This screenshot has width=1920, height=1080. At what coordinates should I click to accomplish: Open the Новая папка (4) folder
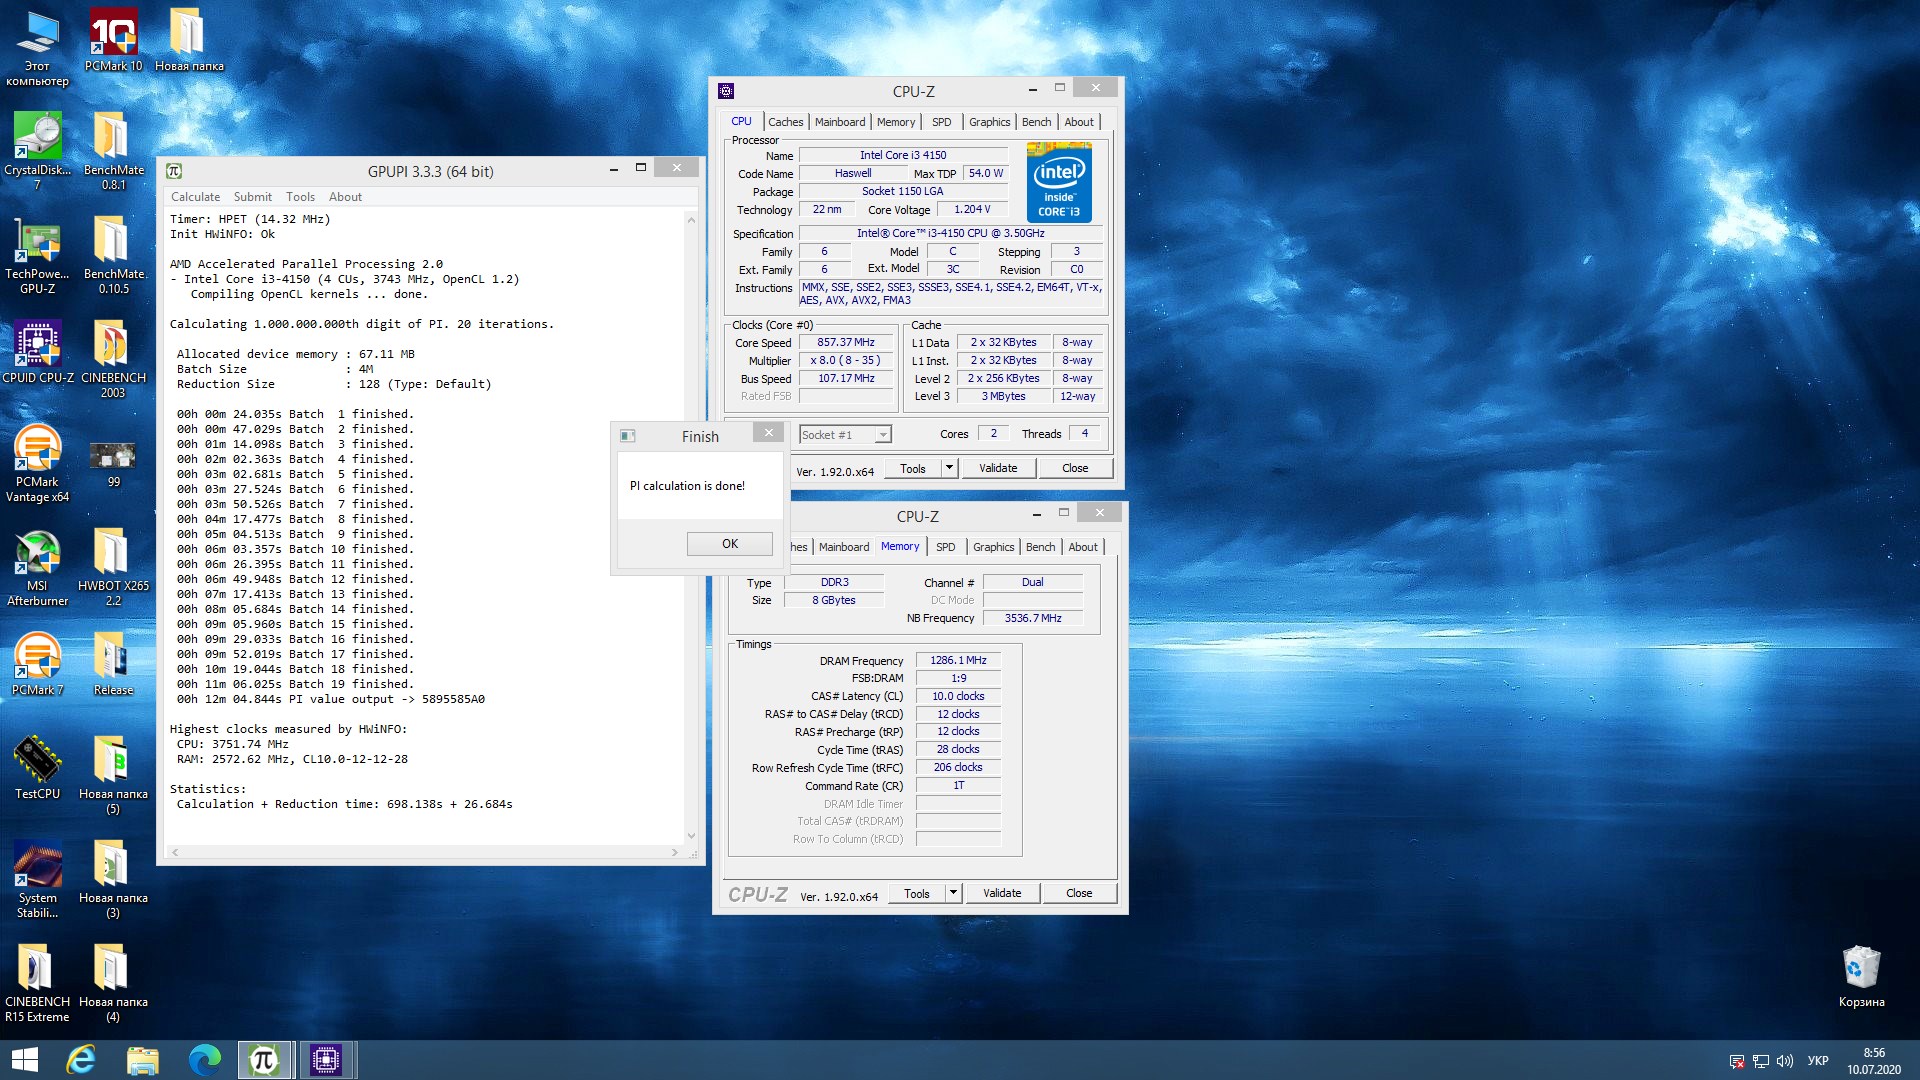[113, 982]
